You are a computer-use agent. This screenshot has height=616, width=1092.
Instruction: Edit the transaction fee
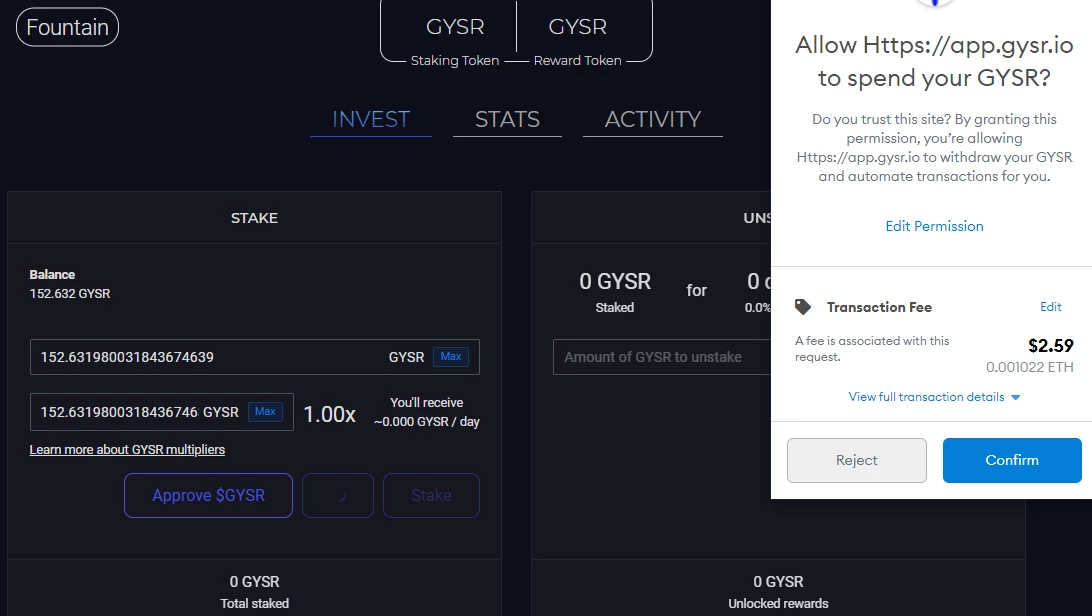[x=1050, y=307]
